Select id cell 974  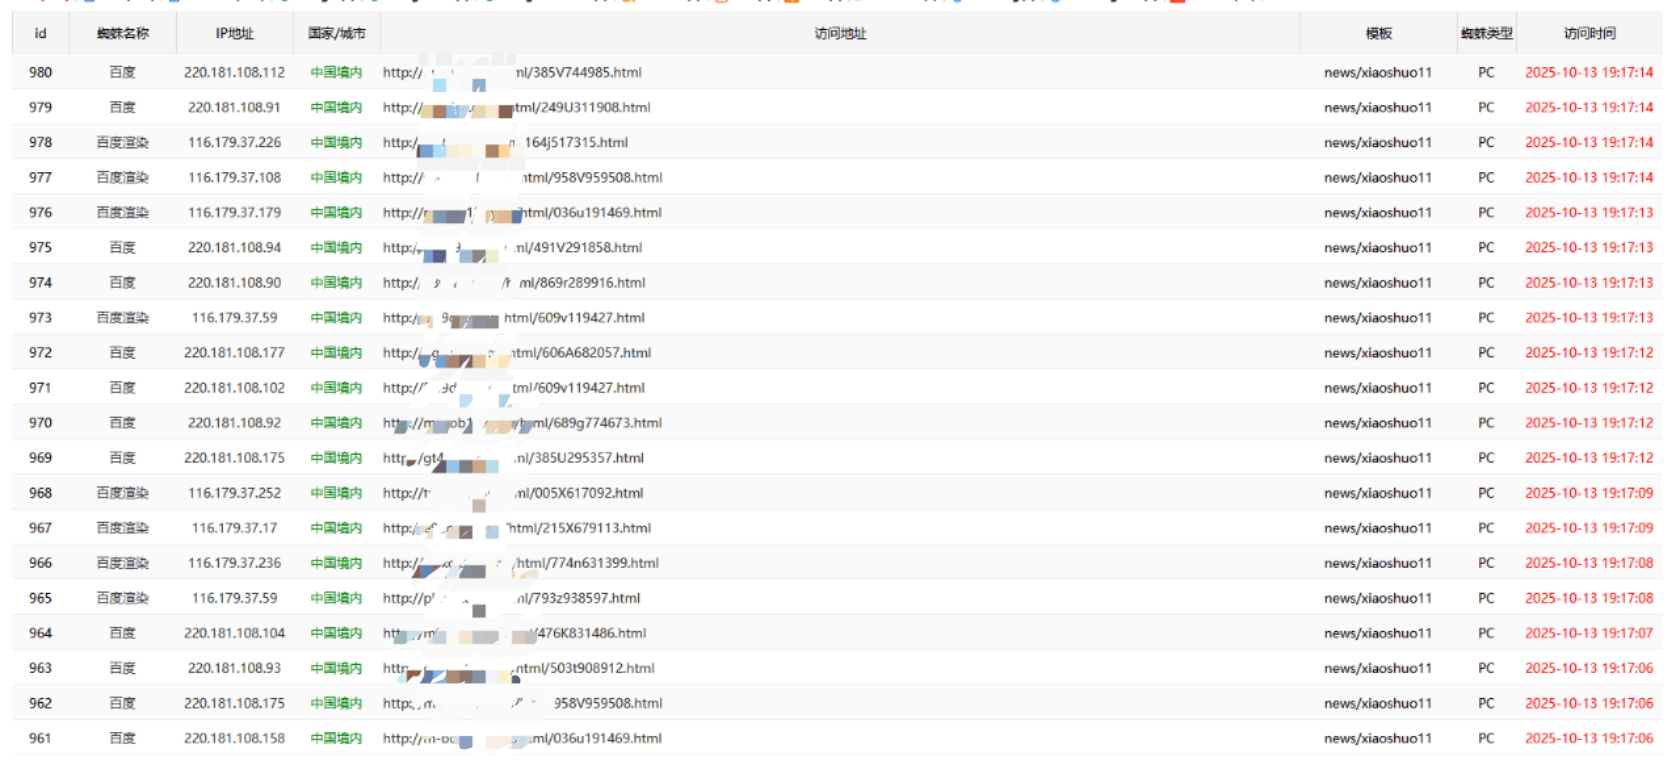pyautogui.click(x=40, y=283)
